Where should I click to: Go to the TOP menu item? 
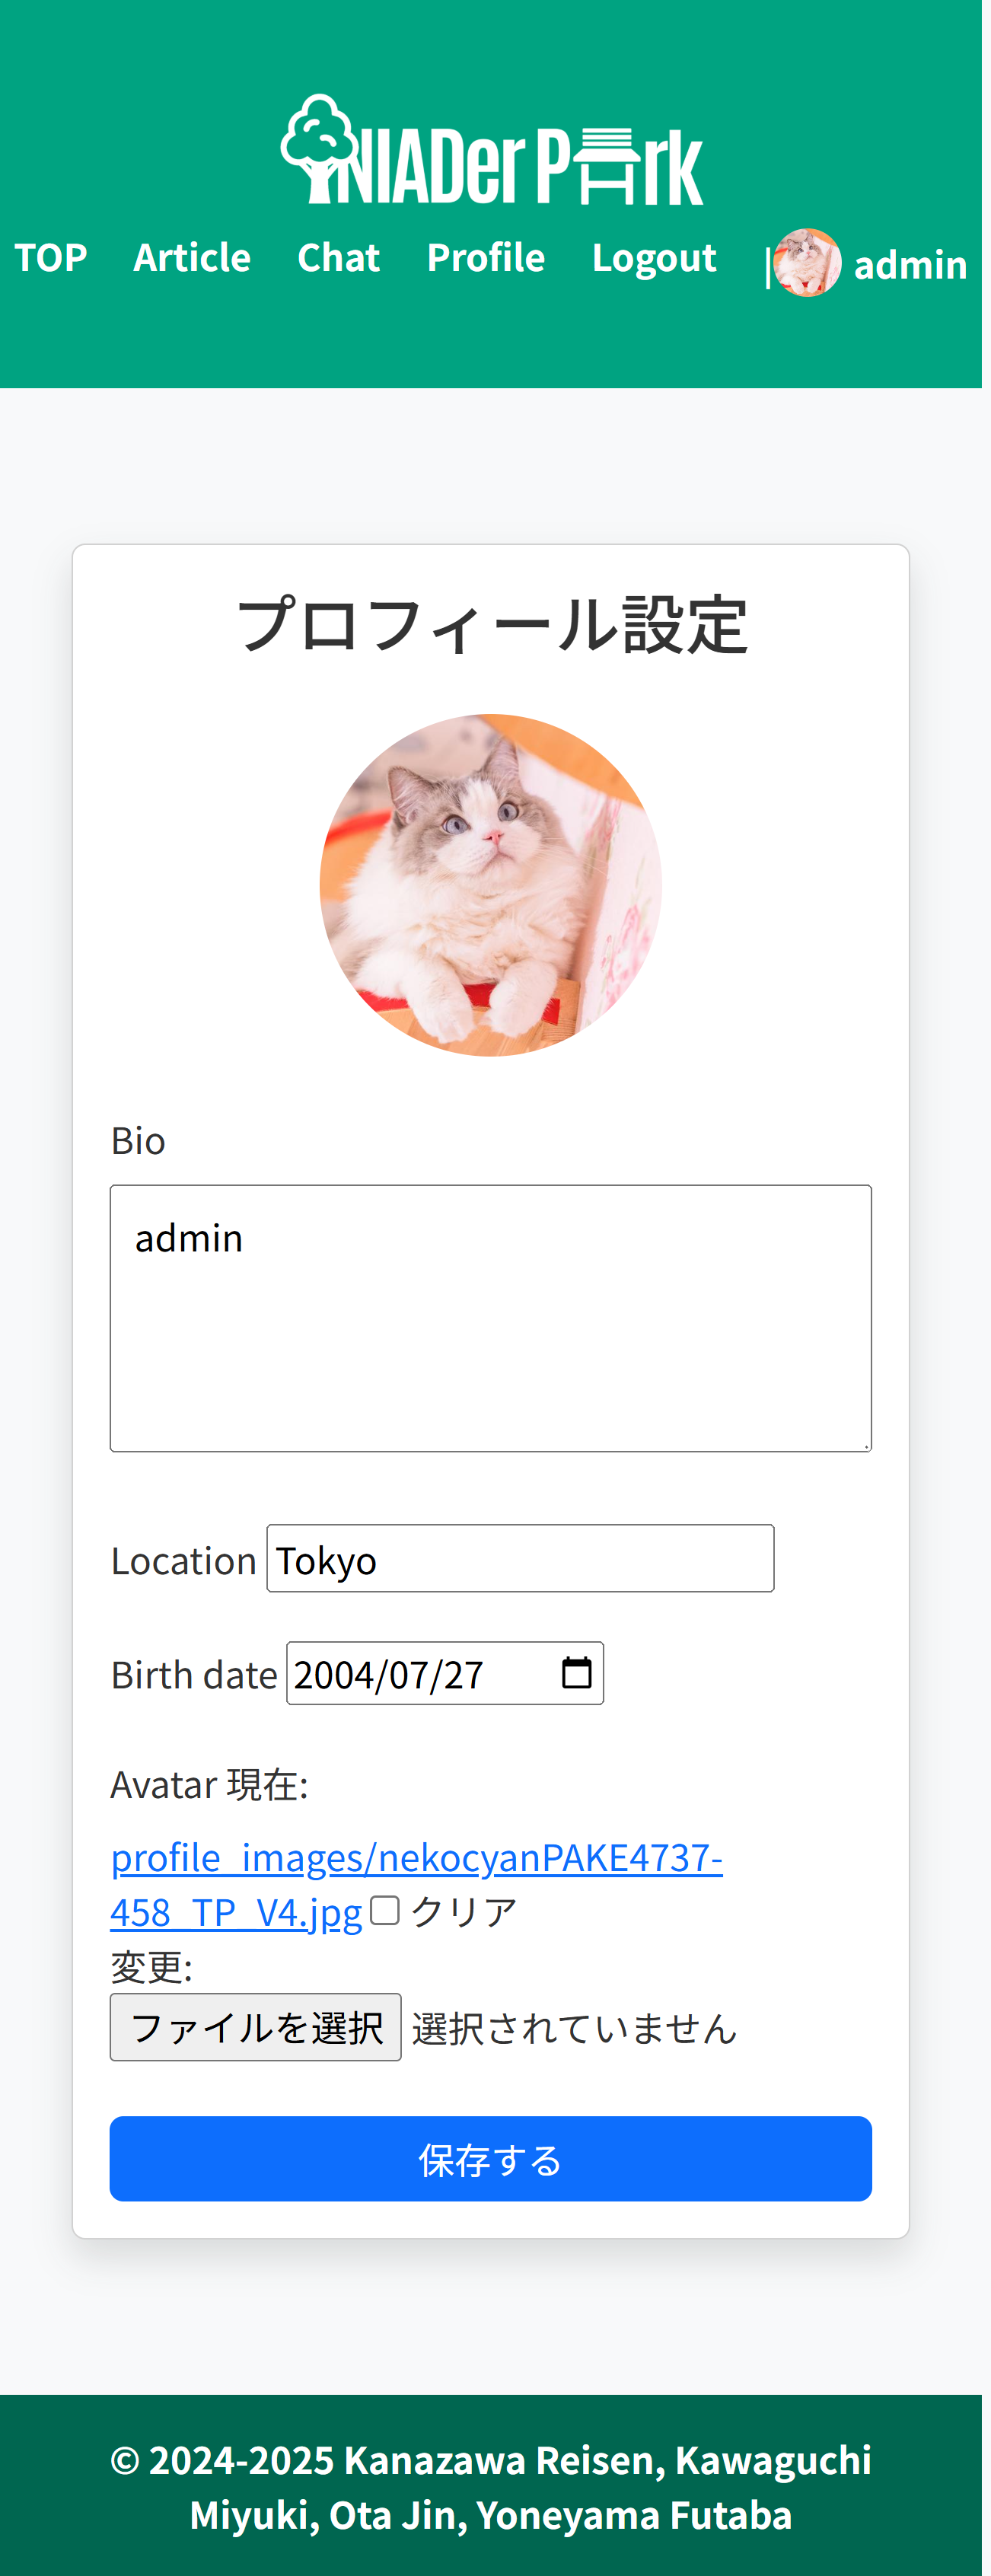coord(51,258)
